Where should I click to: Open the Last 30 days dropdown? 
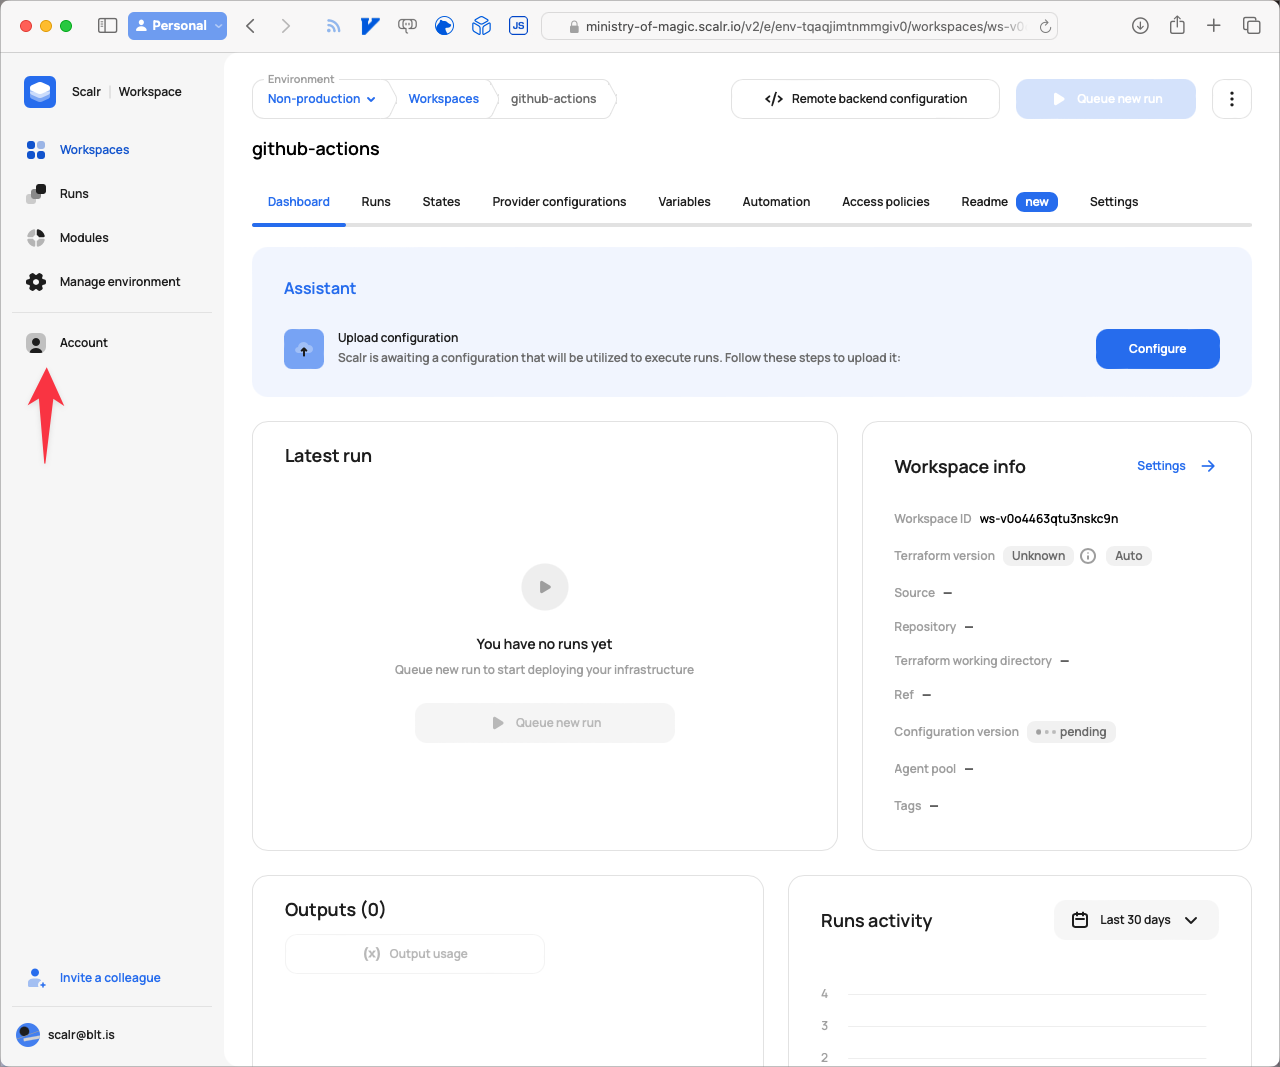(1136, 920)
